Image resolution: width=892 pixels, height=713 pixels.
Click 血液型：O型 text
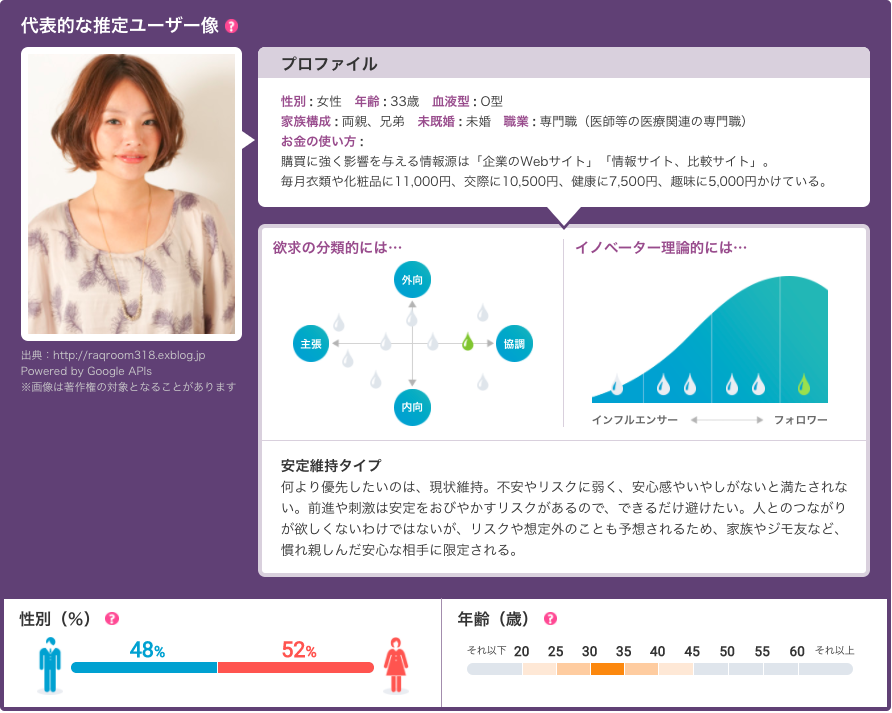pyautogui.click(x=468, y=101)
